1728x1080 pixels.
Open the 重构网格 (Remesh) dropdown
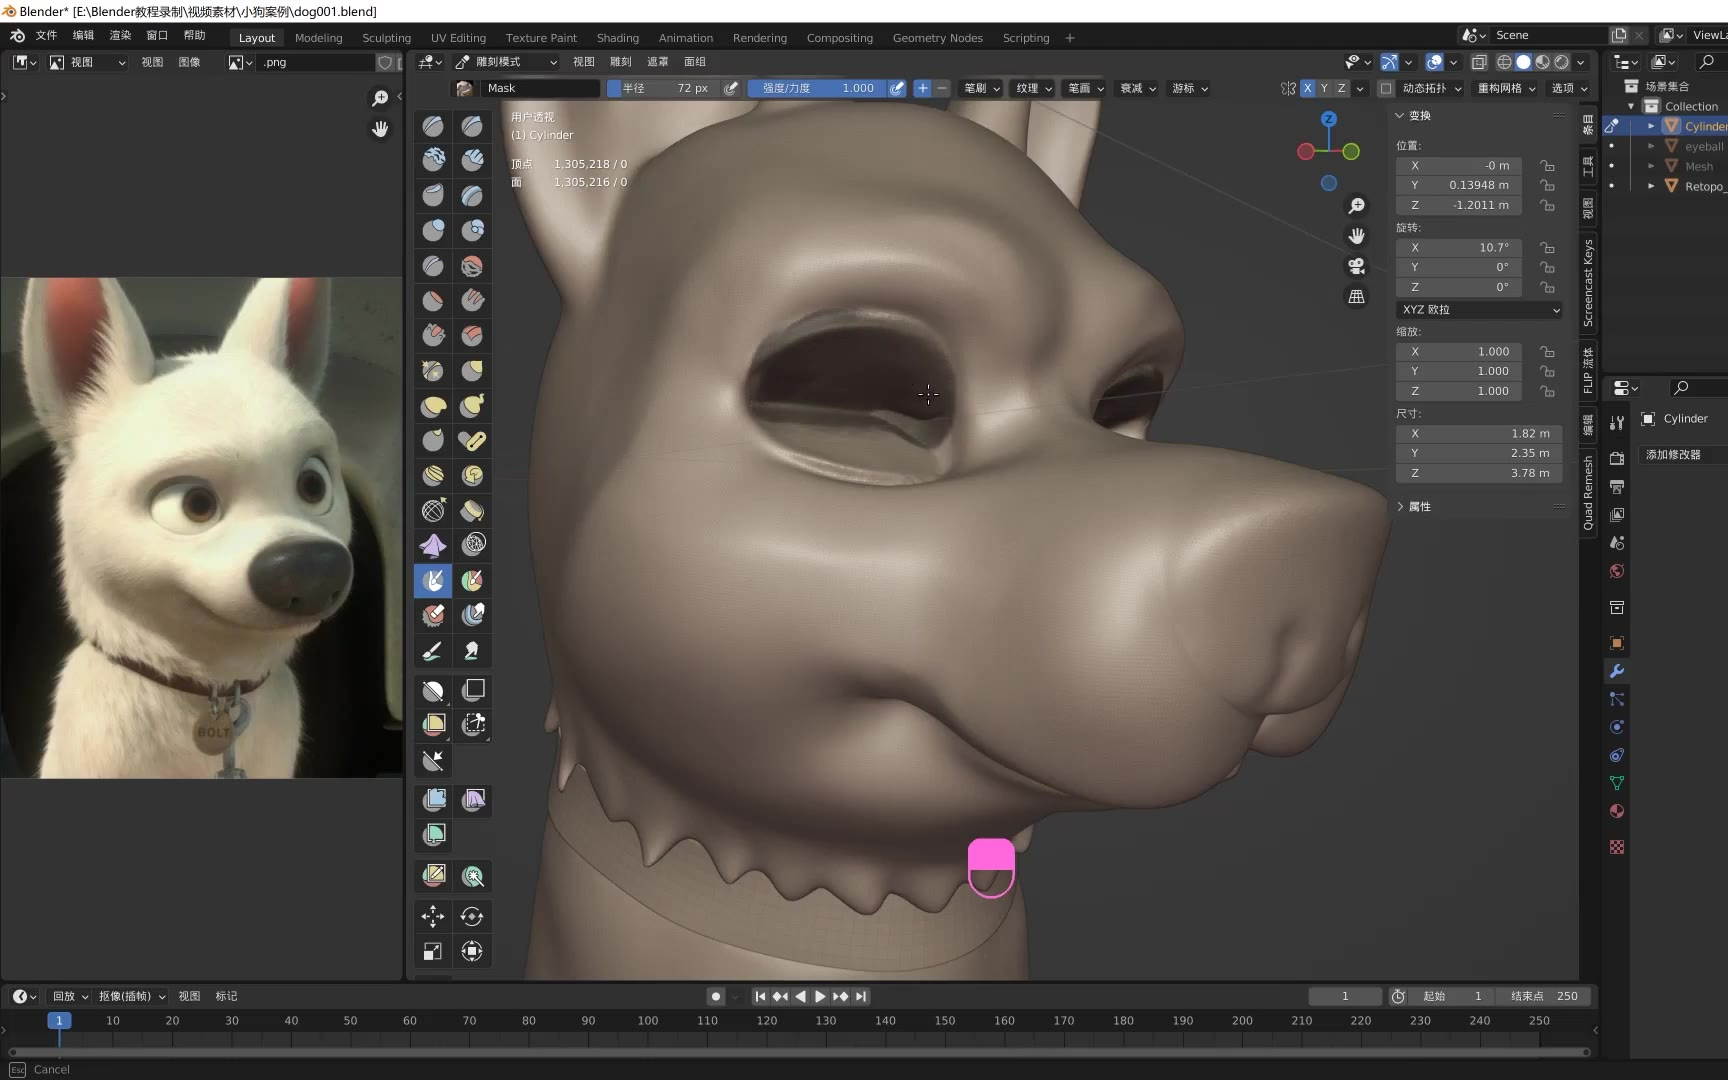point(1507,88)
